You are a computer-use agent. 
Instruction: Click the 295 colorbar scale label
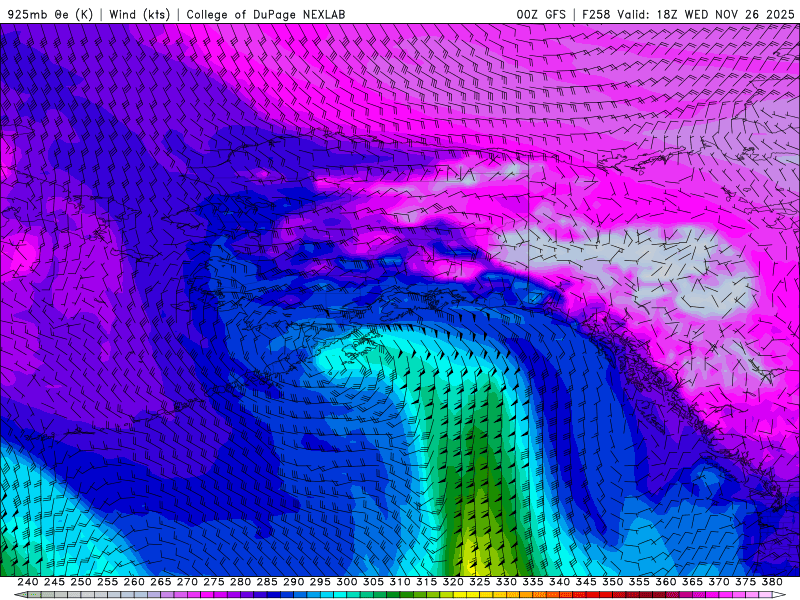point(319,582)
